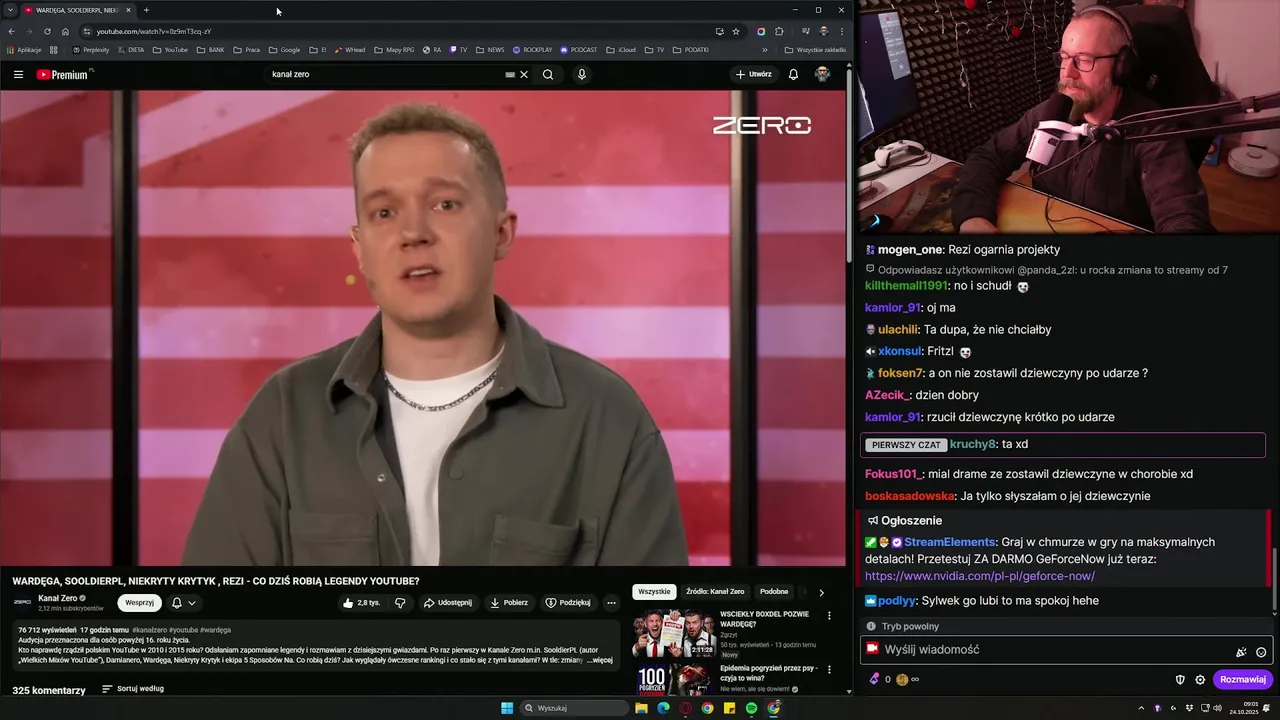Click the Wesprzyj join button
Image resolution: width=1280 pixels, height=720 pixels.
[x=139, y=603]
